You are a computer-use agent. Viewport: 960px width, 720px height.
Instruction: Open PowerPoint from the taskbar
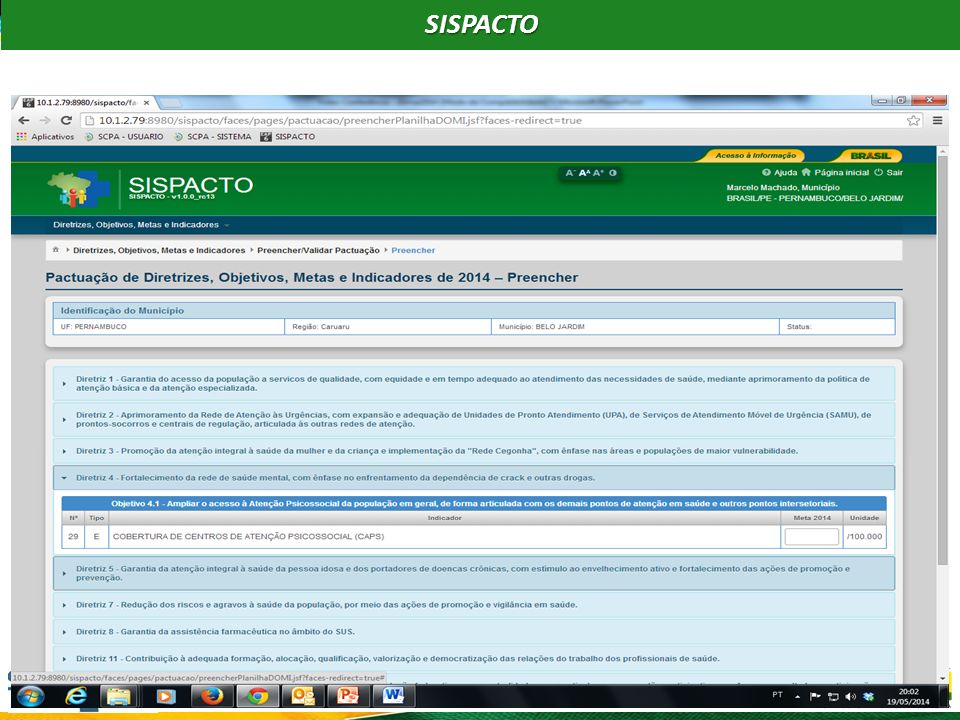[348, 697]
